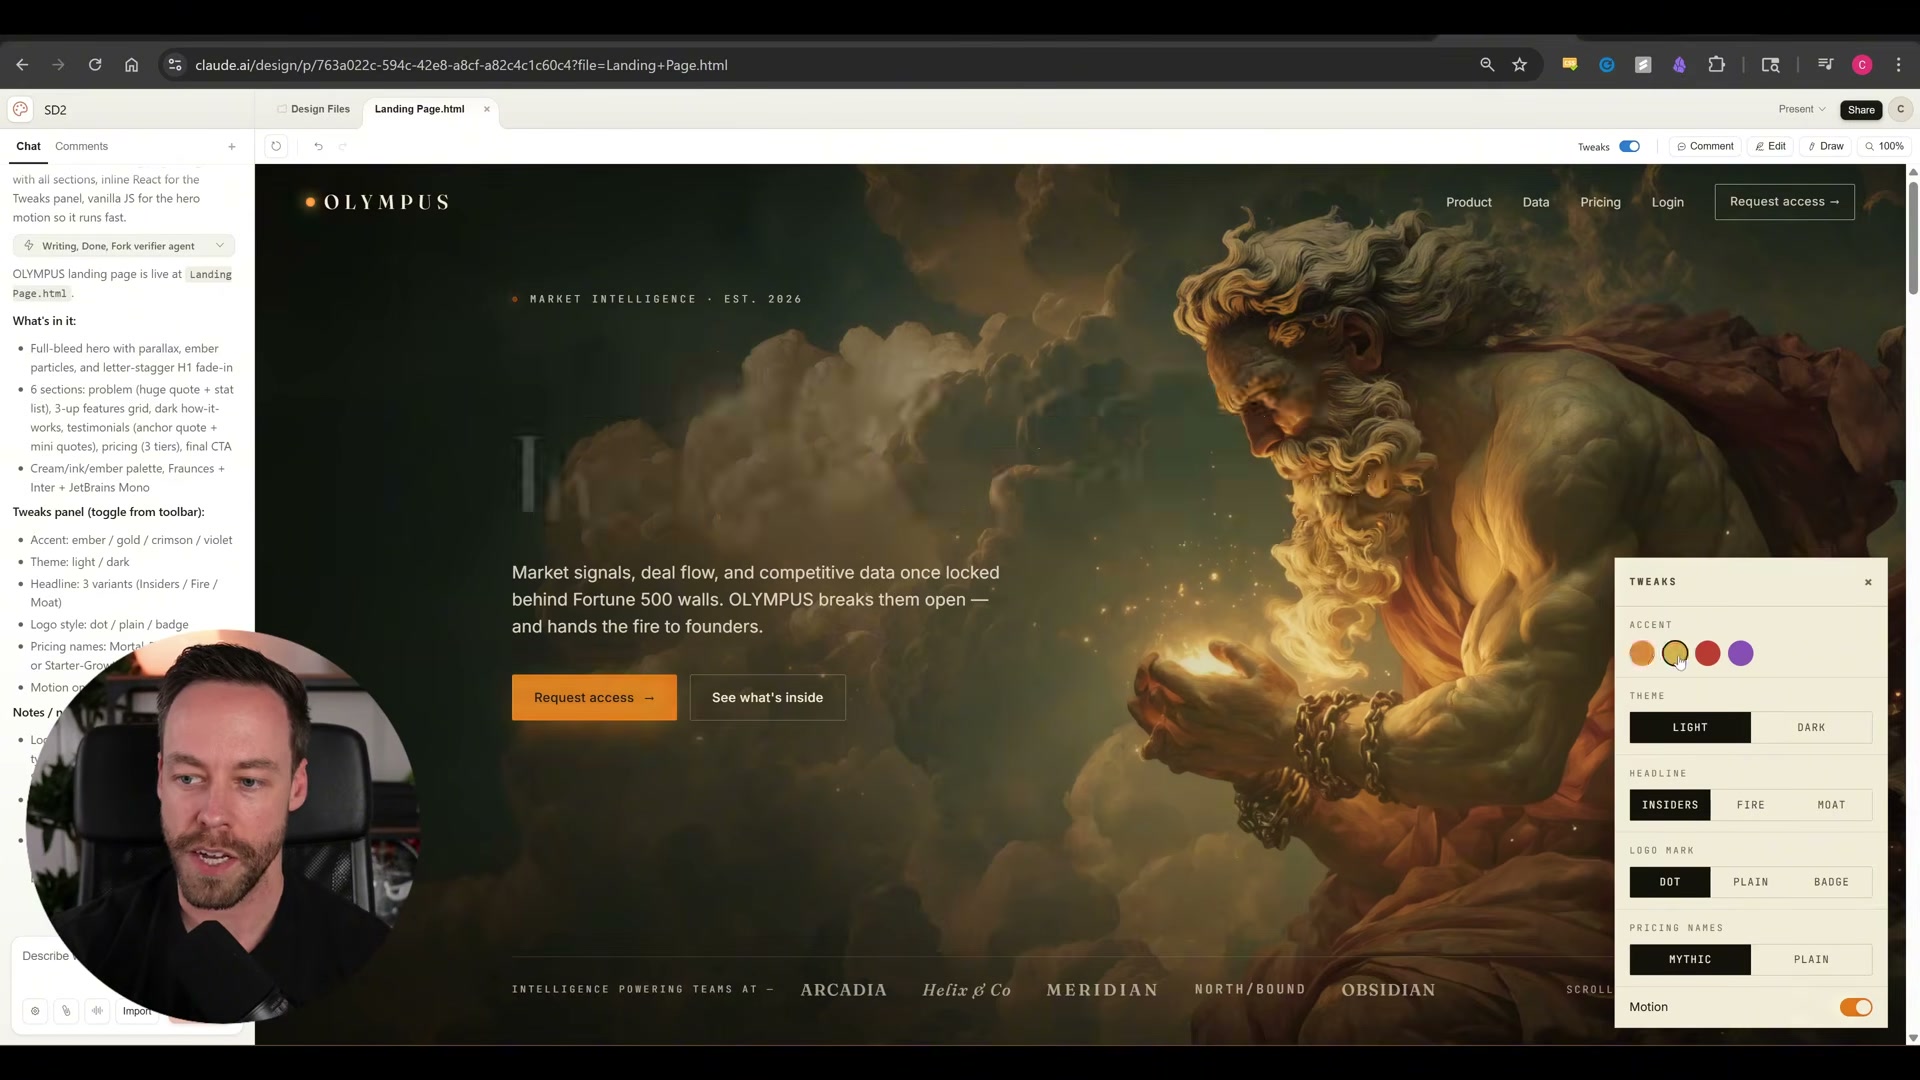
Task: Select the Landing Page.html tab
Action: (420, 109)
